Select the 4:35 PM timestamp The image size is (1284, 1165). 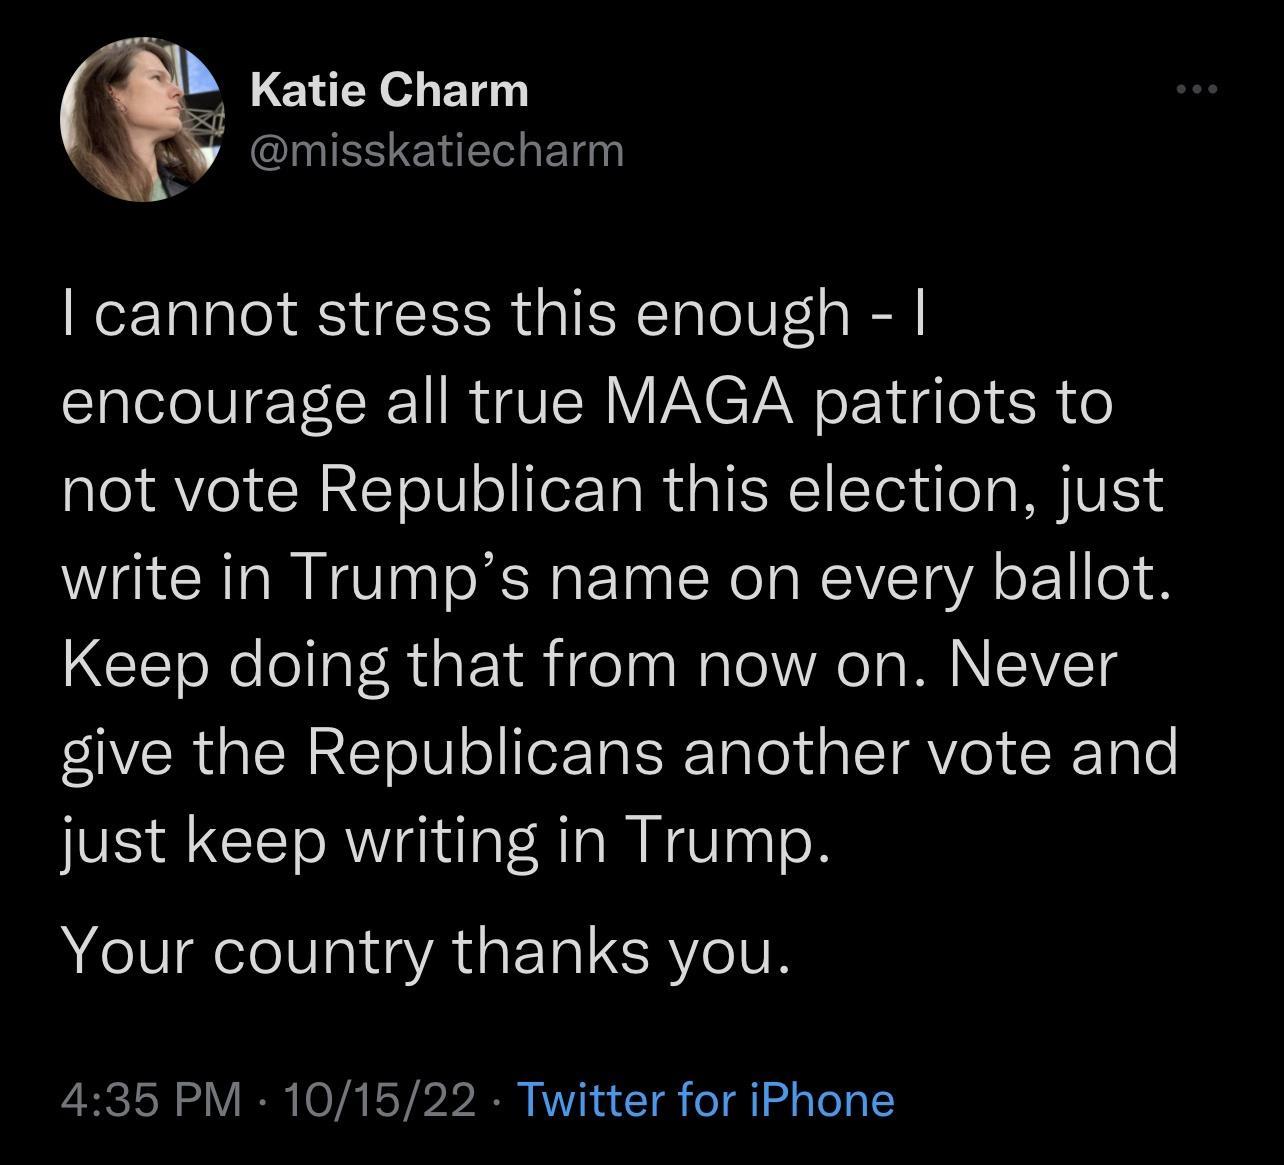[x=150, y=1098]
